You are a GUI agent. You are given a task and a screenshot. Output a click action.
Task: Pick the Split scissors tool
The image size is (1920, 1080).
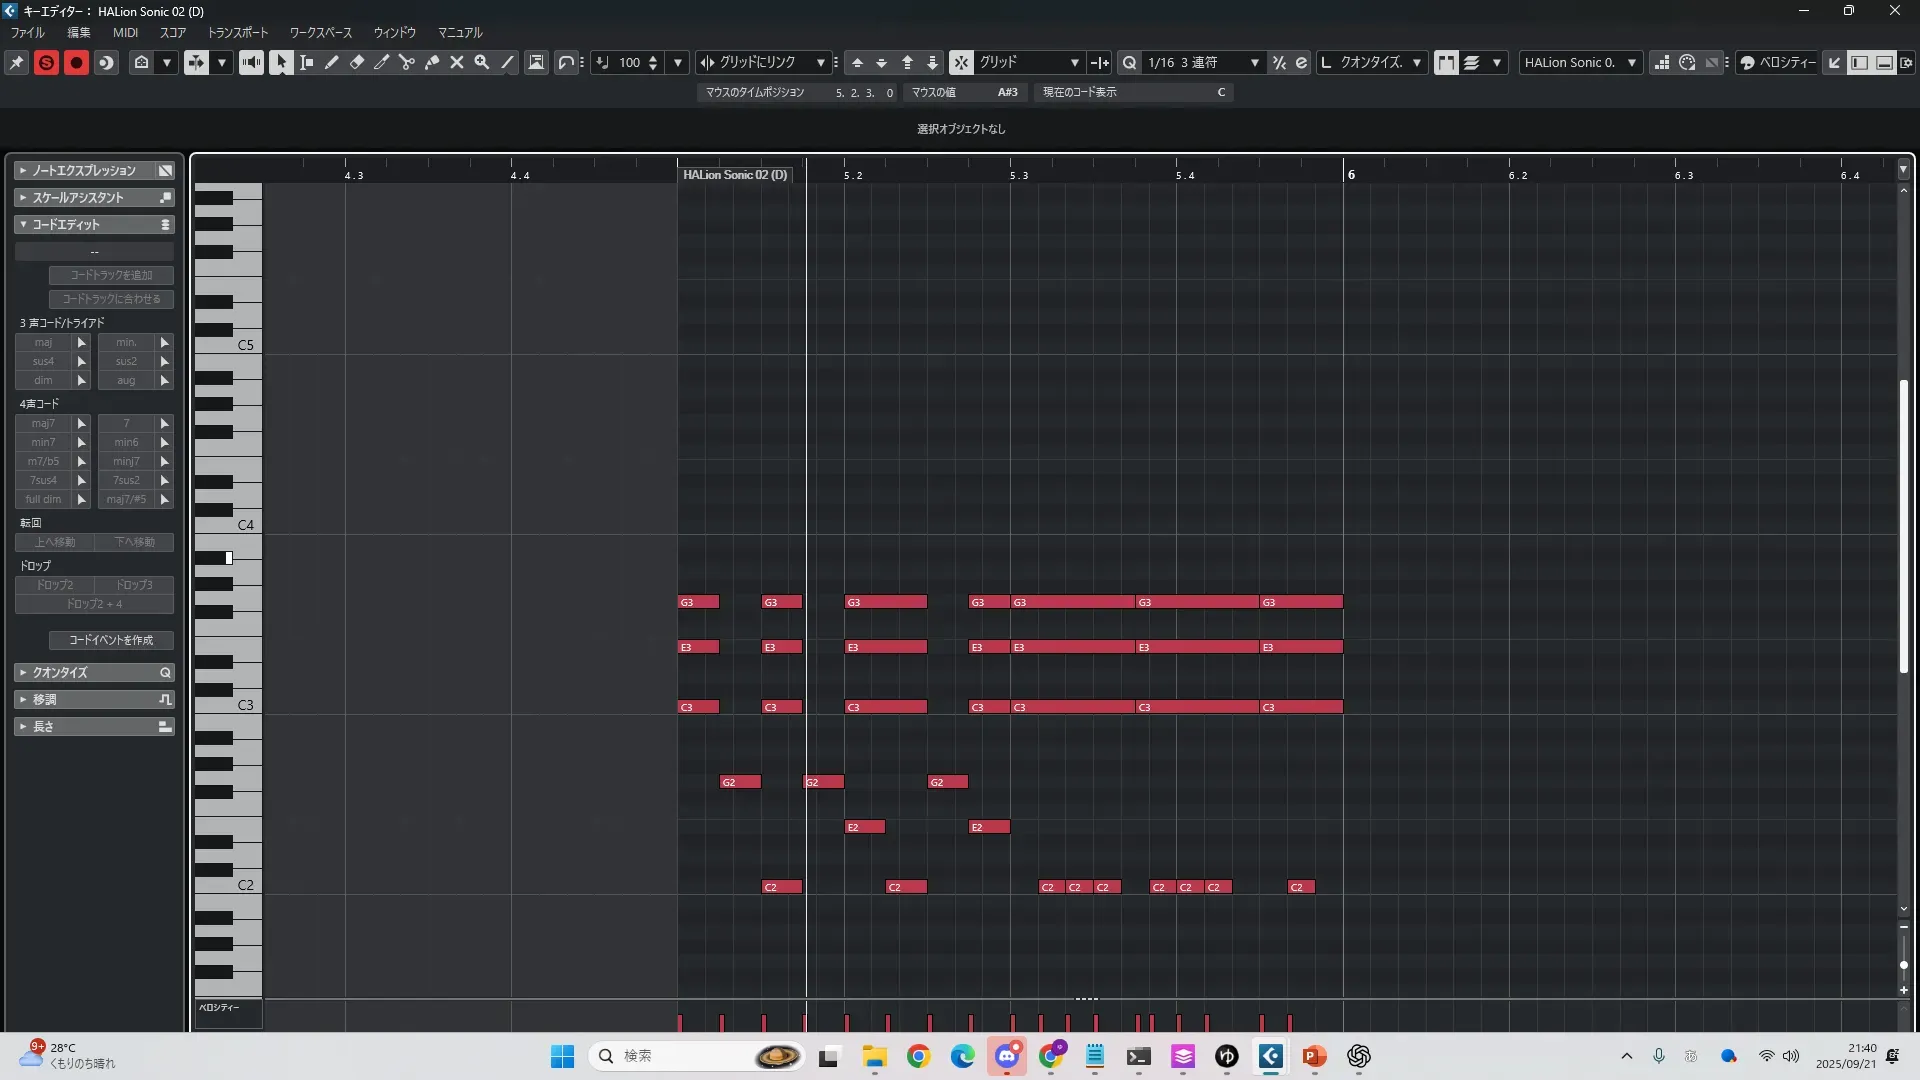(x=407, y=62)
